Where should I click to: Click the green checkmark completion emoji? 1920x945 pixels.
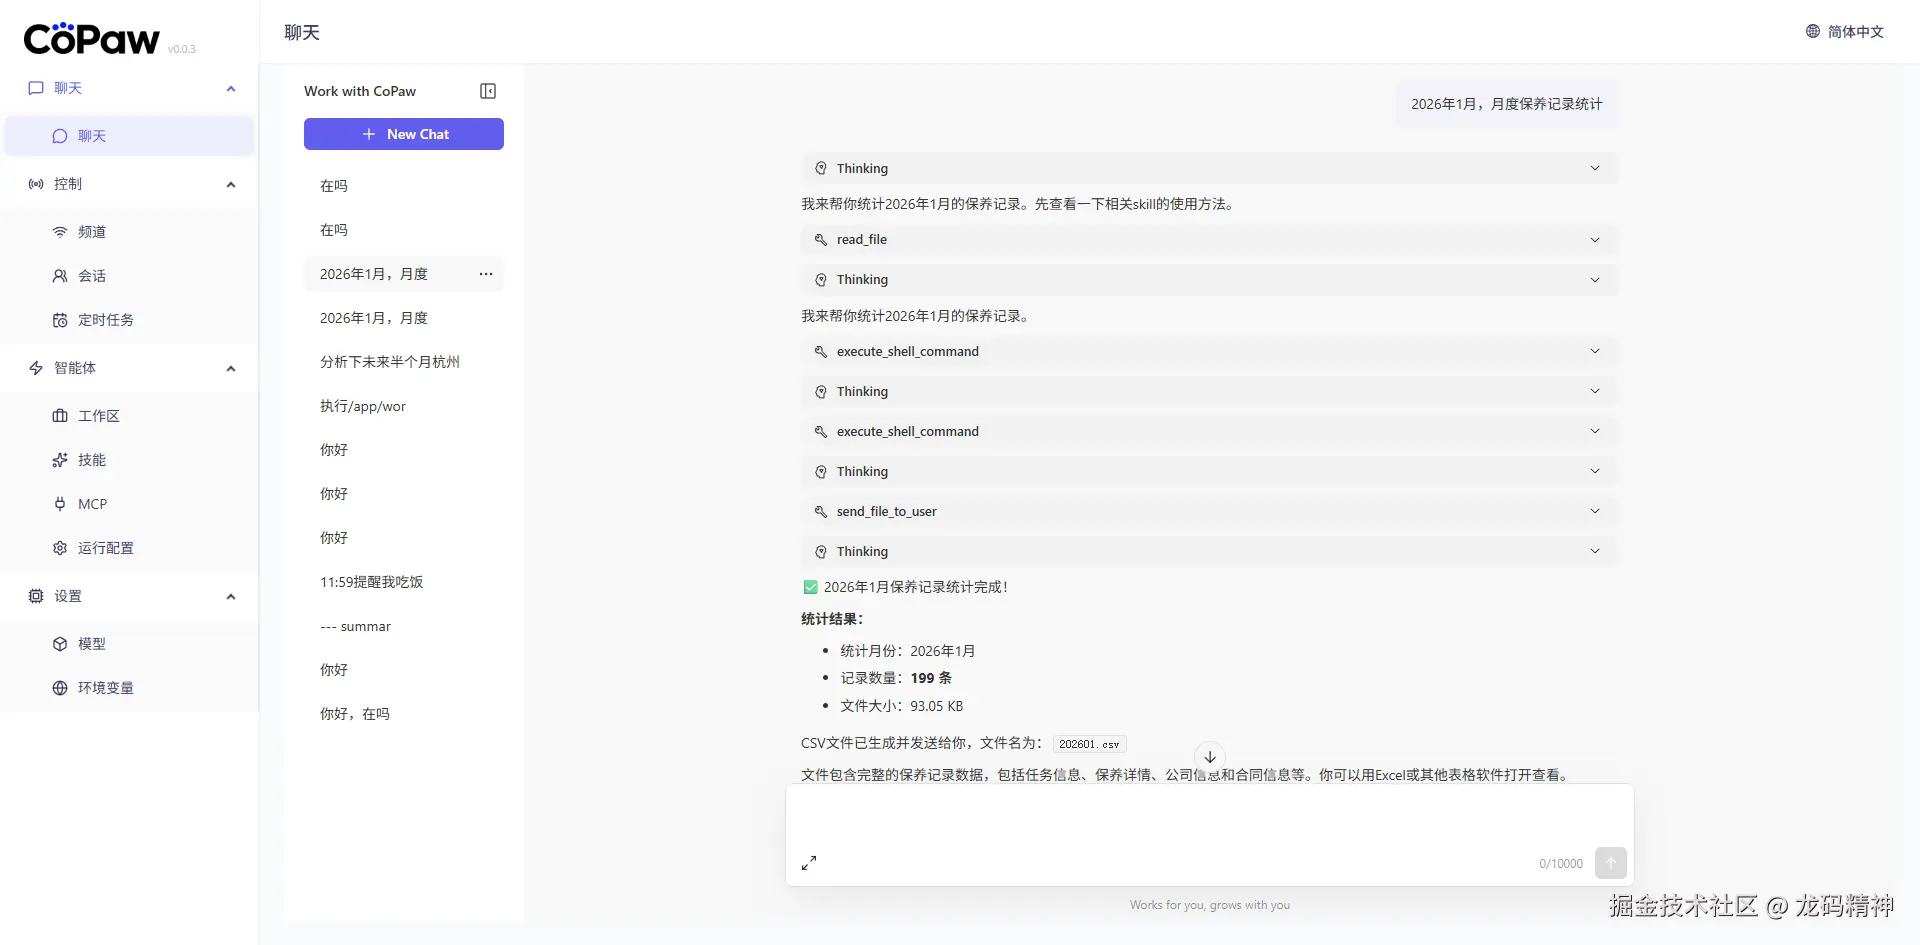pos(810,588)
